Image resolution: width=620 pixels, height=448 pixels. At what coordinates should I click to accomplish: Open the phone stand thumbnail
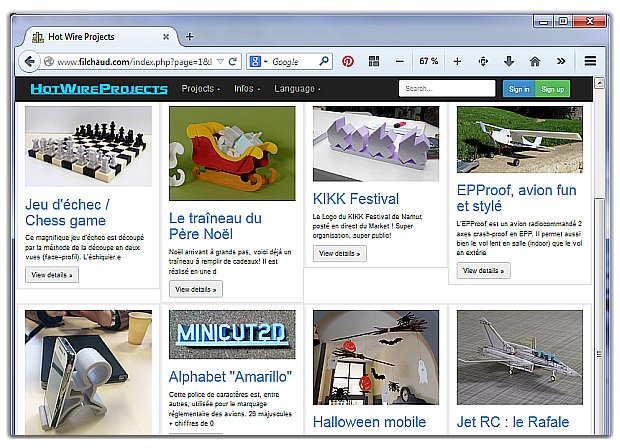pyautogui.click(x=89, y=372)
